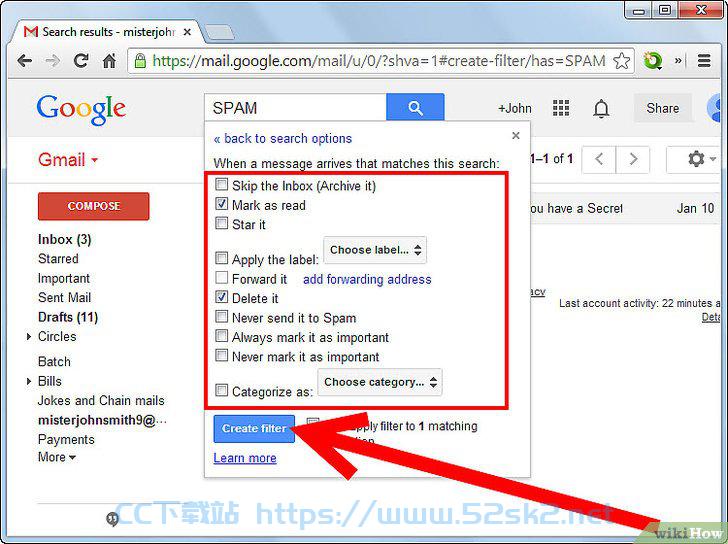Viewport: 728px width, 544px height.
Task: Click the Create filter button
Action: tap(254, 428)
